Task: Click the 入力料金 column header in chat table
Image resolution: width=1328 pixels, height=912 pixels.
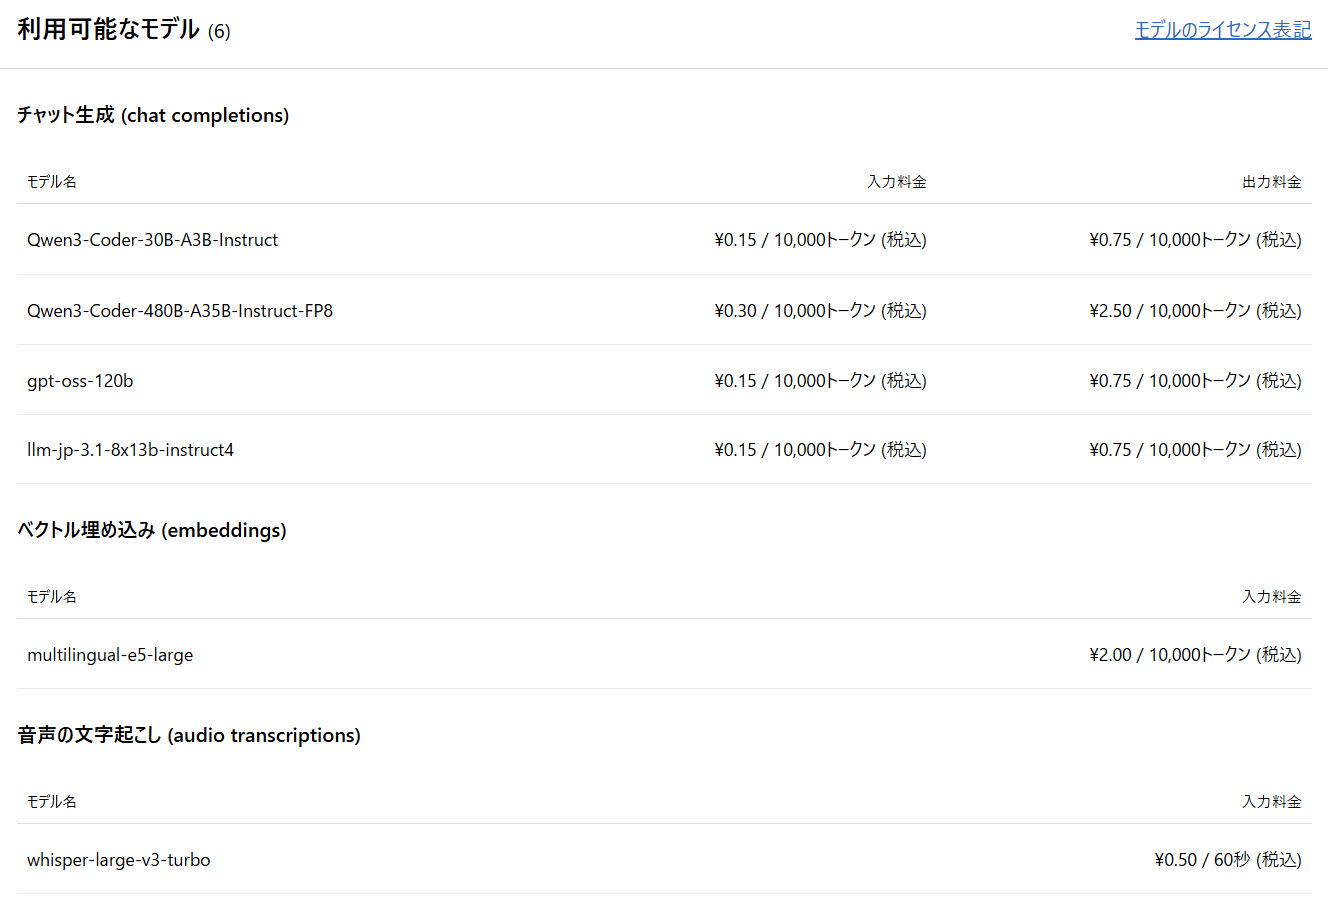Action: pyautogui.click(x=897, y=182)
